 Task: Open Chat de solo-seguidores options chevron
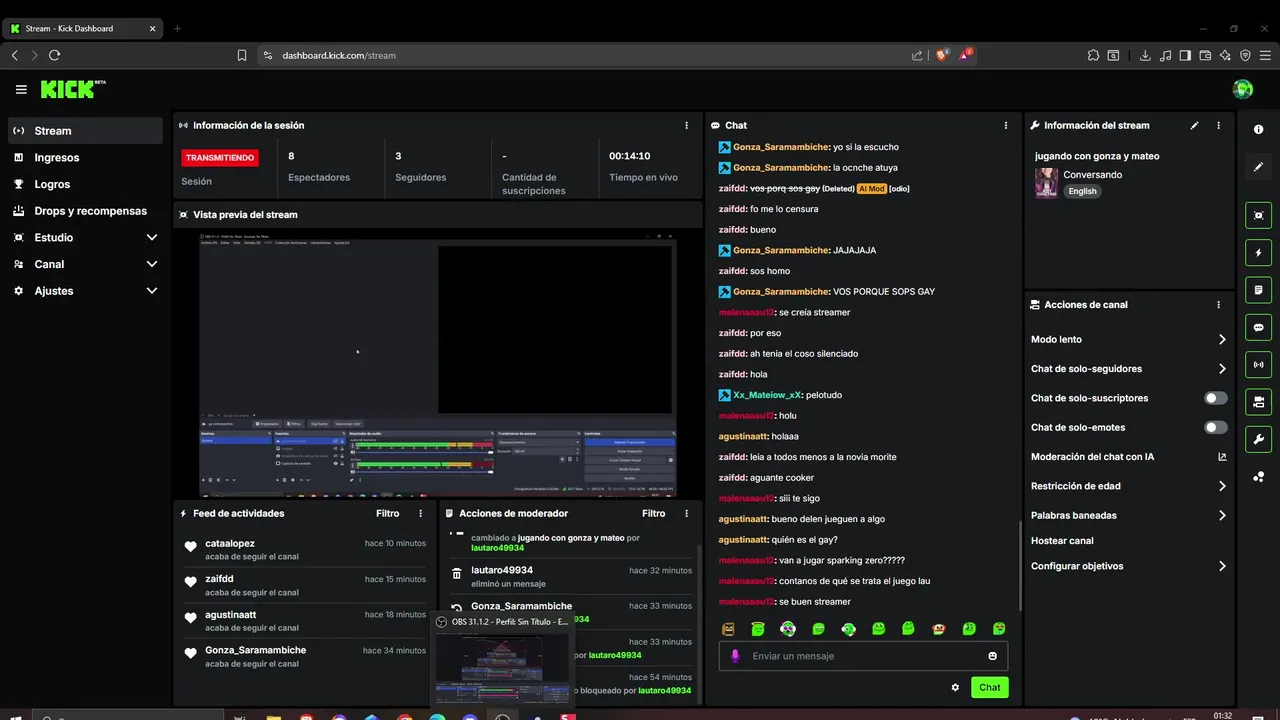[x=1222, y=369]
